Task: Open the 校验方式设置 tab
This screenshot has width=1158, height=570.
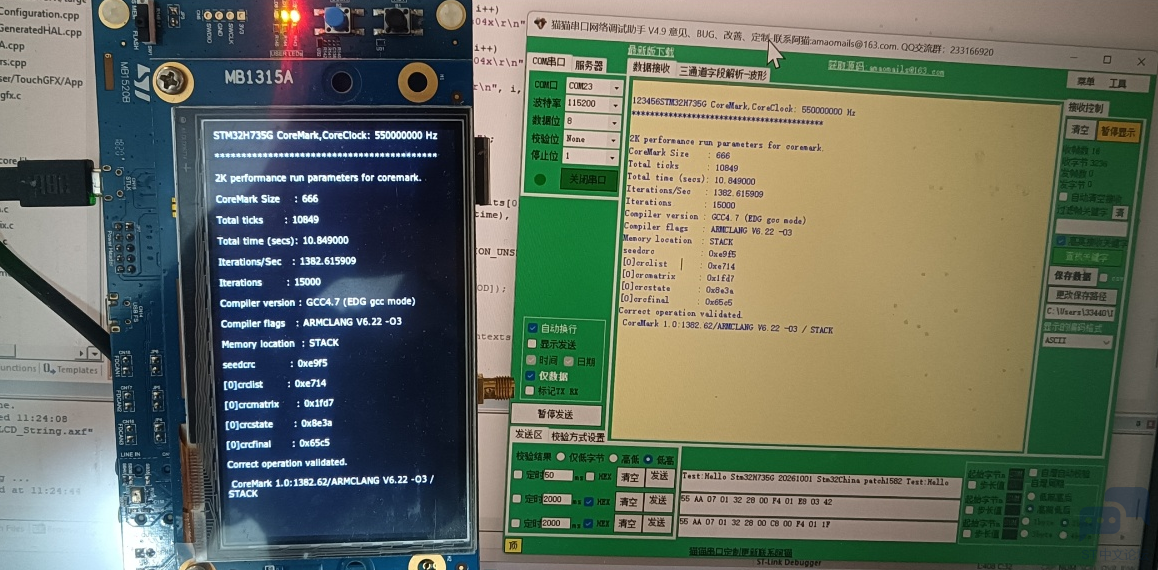Action: 578,436
